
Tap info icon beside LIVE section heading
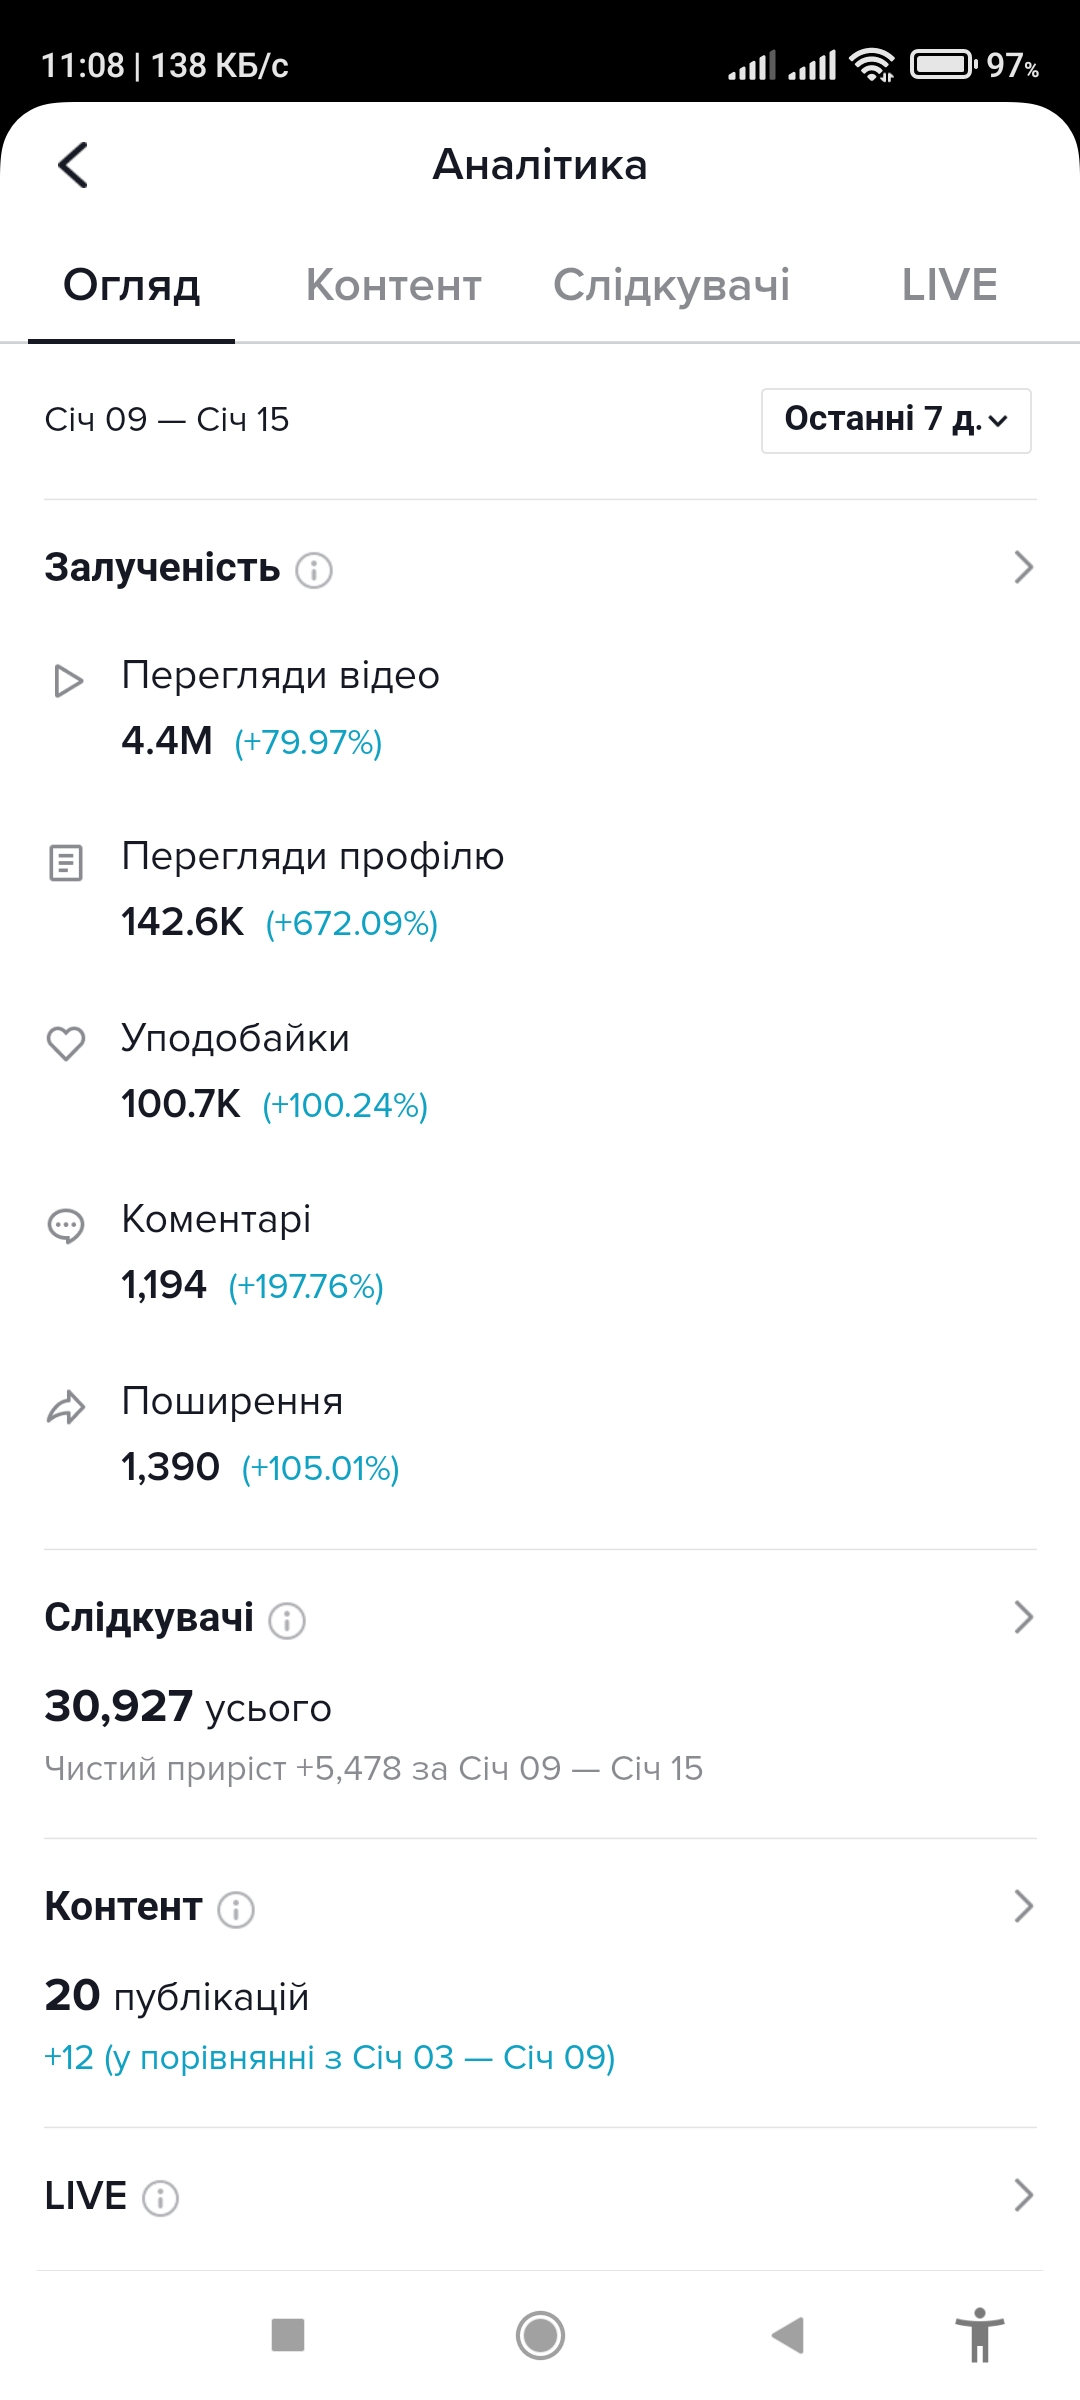161,2198
